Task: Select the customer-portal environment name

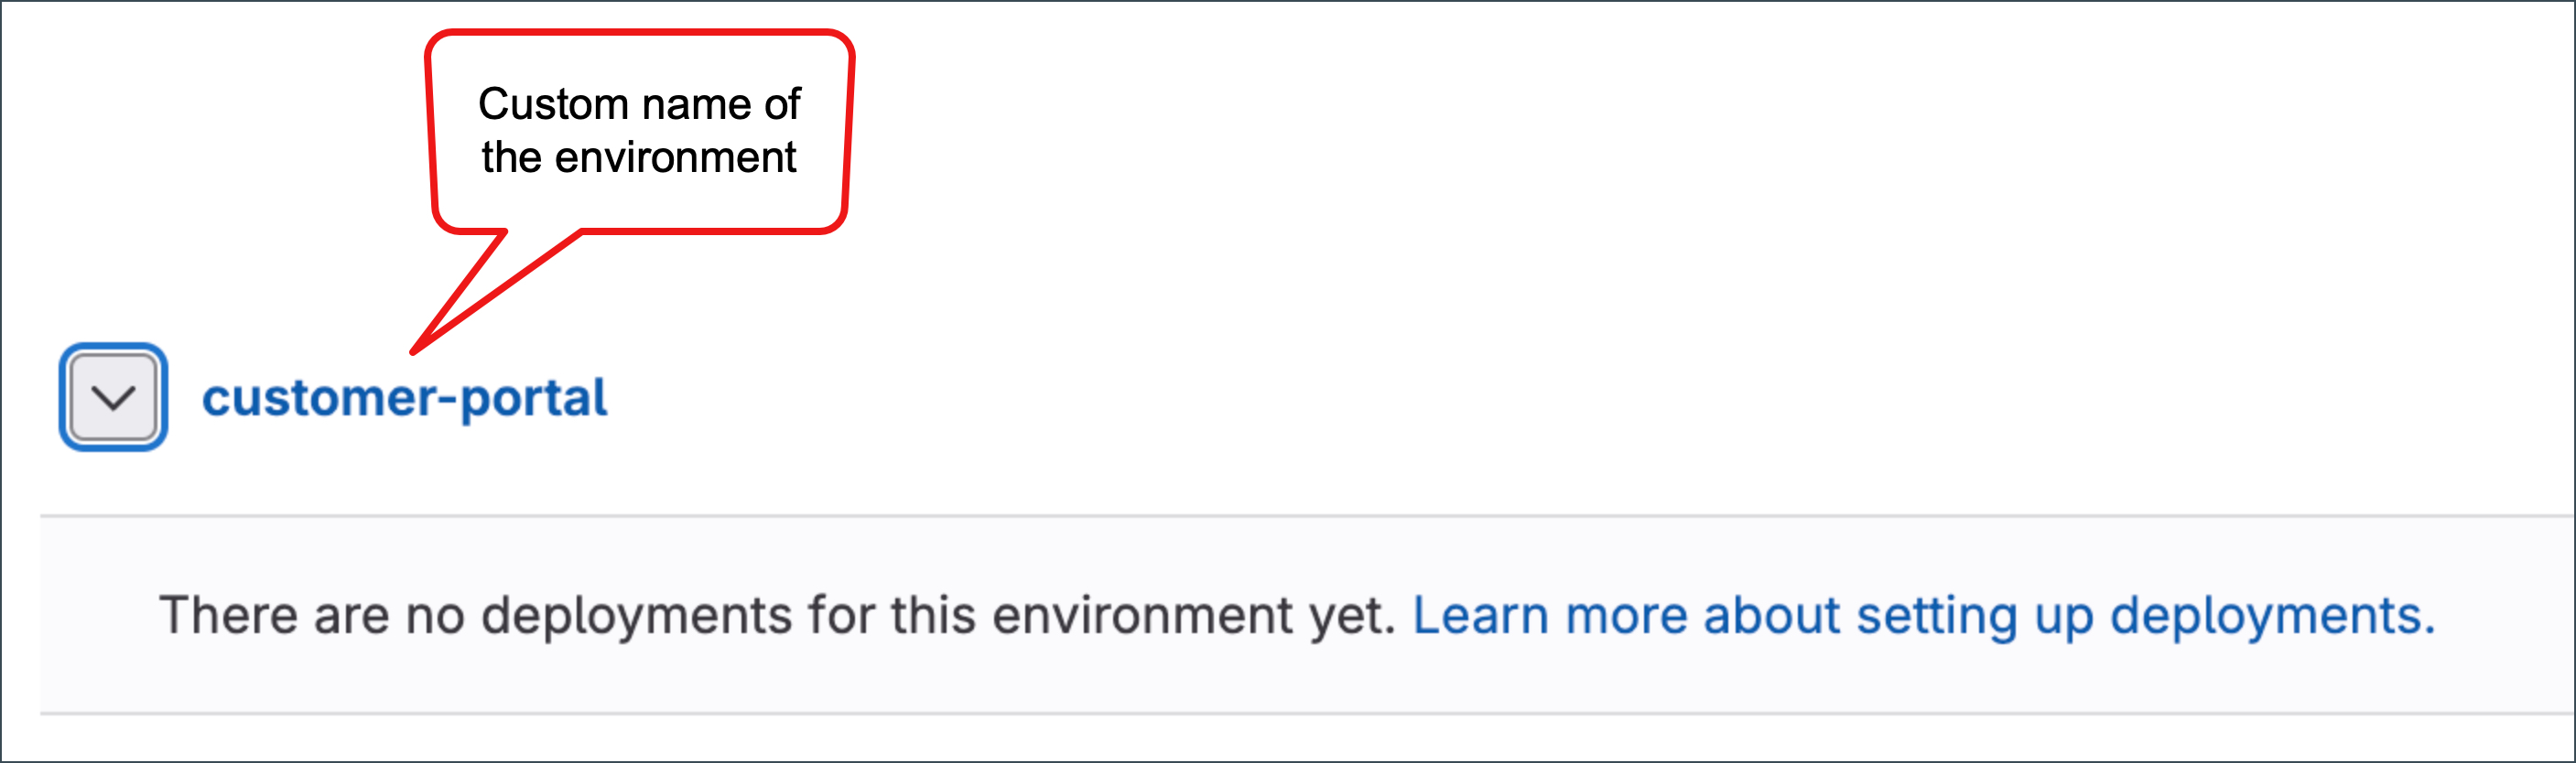Action: coord(404,398)
